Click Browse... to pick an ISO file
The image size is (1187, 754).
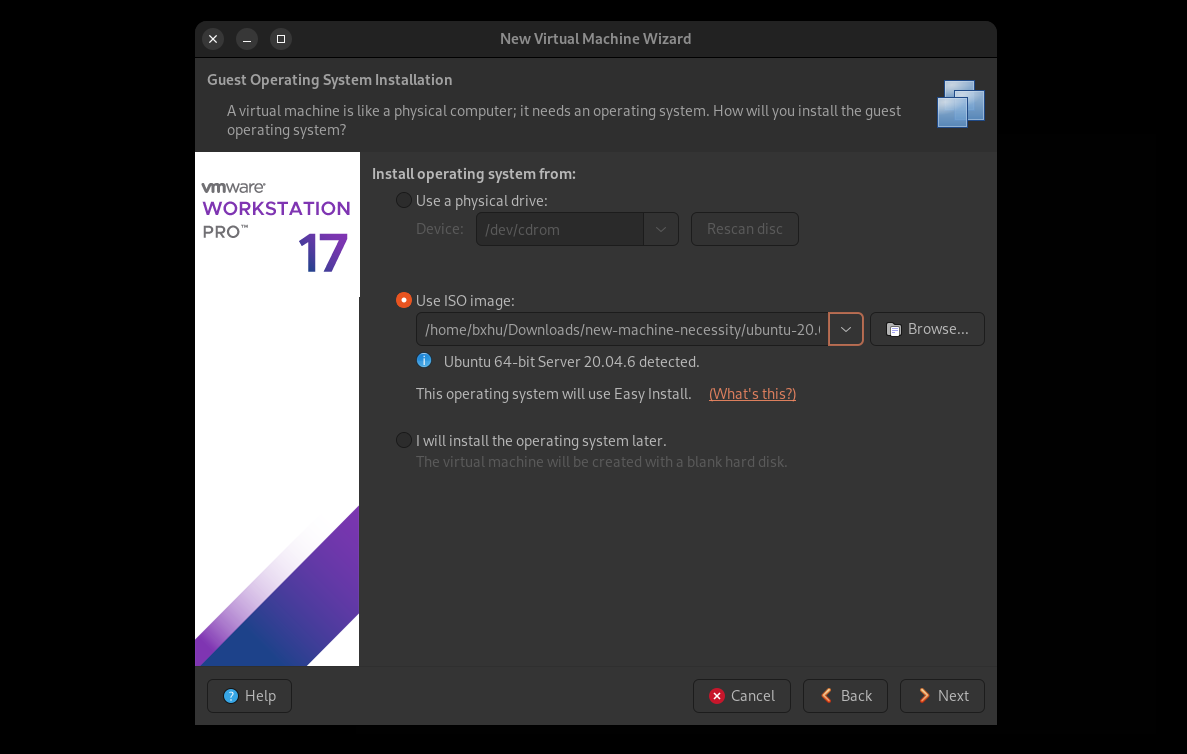click(927, 329)
